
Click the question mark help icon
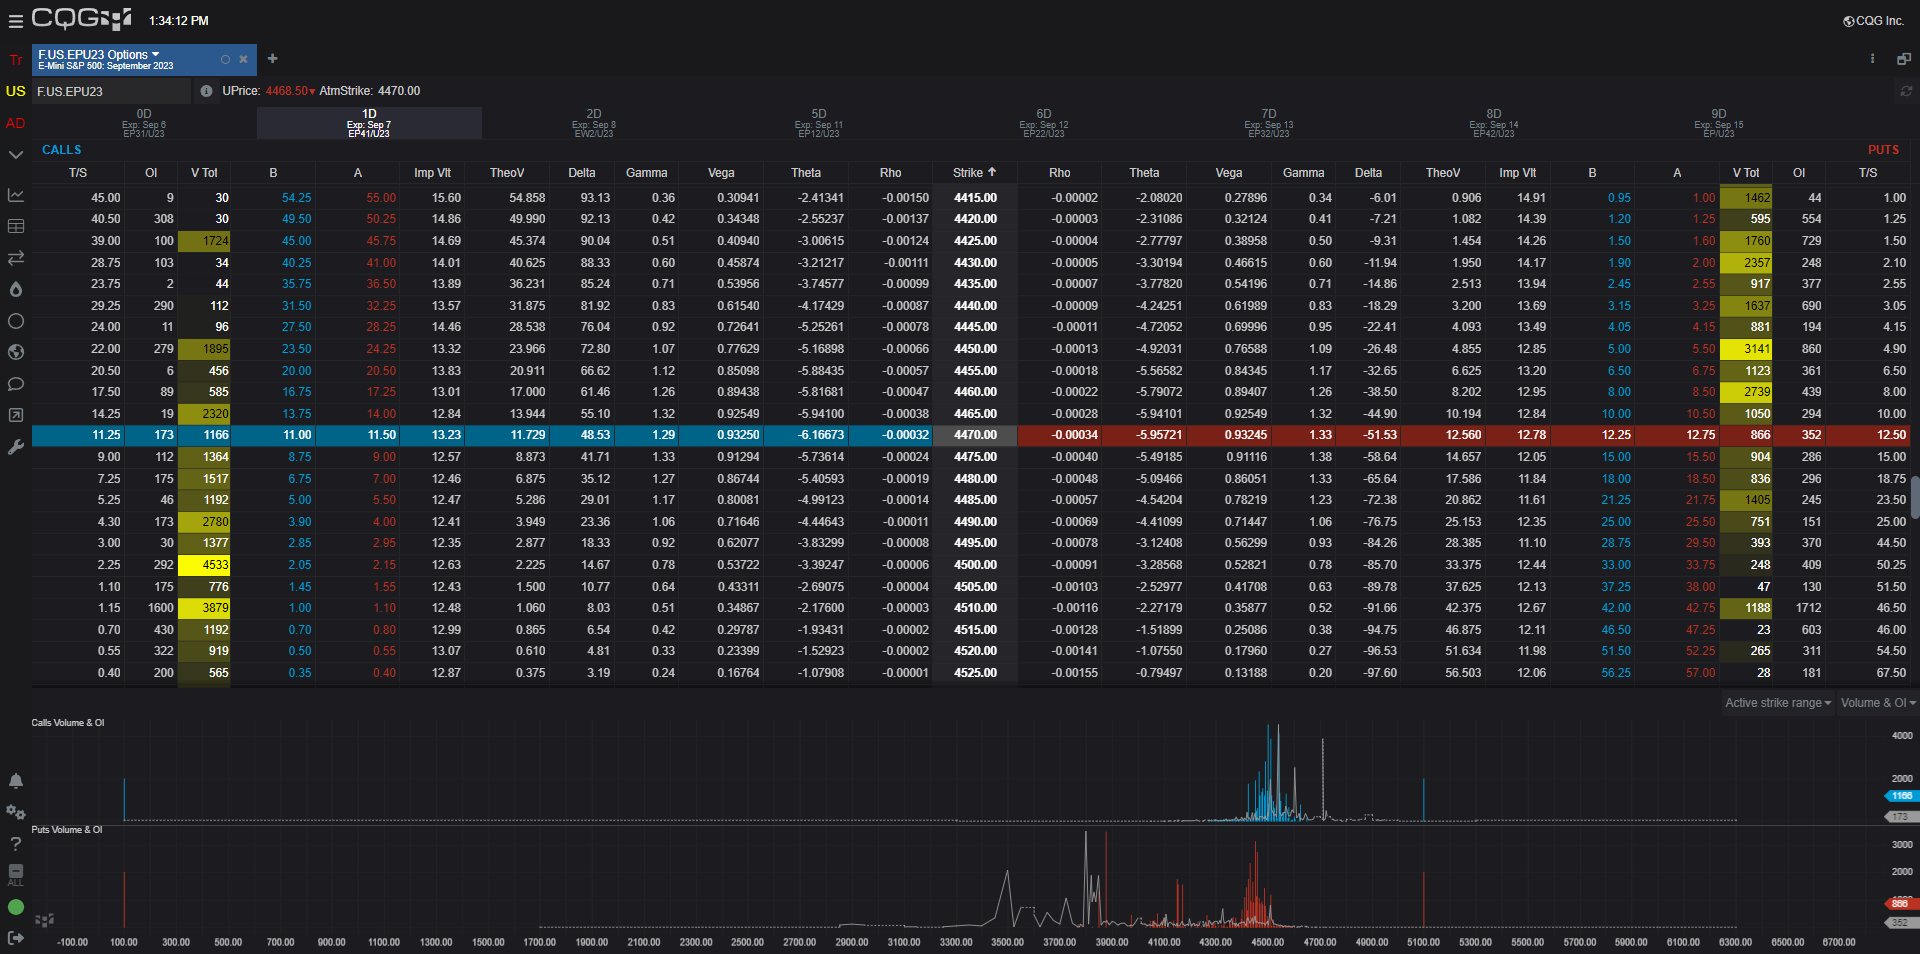15,844
